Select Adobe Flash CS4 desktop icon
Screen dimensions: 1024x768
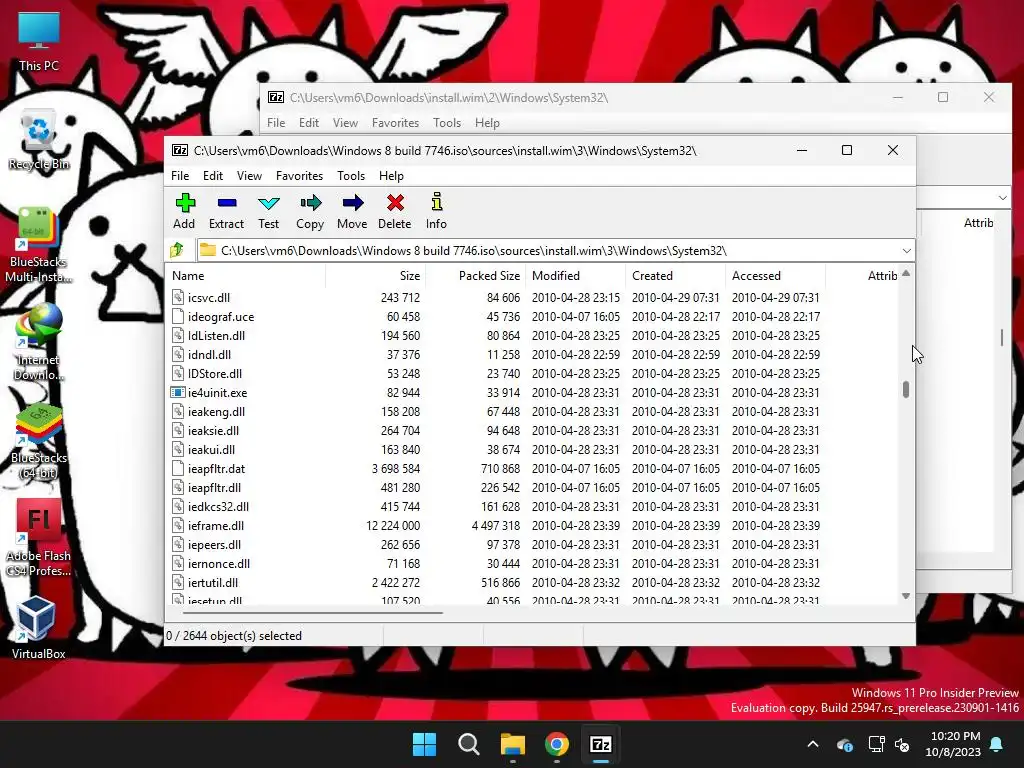tap(39, 538)
